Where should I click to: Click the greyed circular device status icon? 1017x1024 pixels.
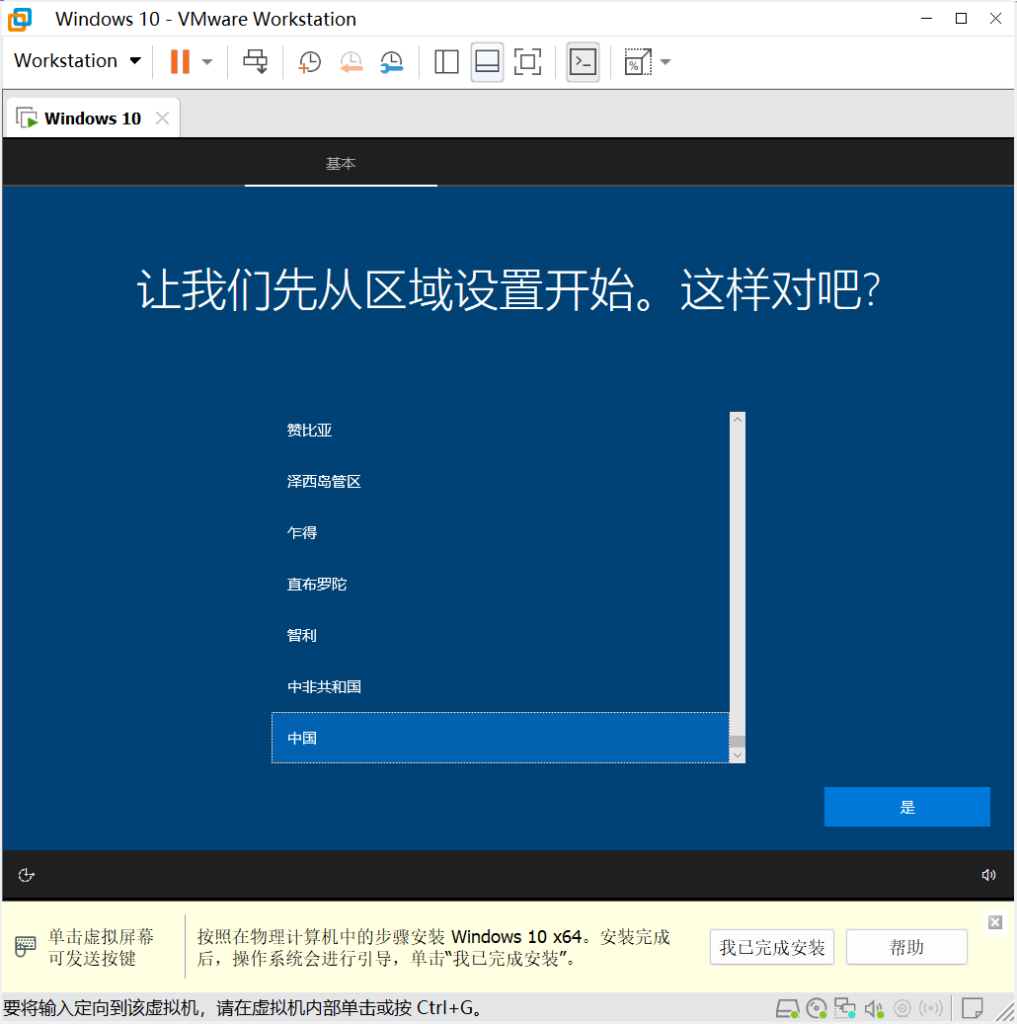click(x=902, y=1009)
